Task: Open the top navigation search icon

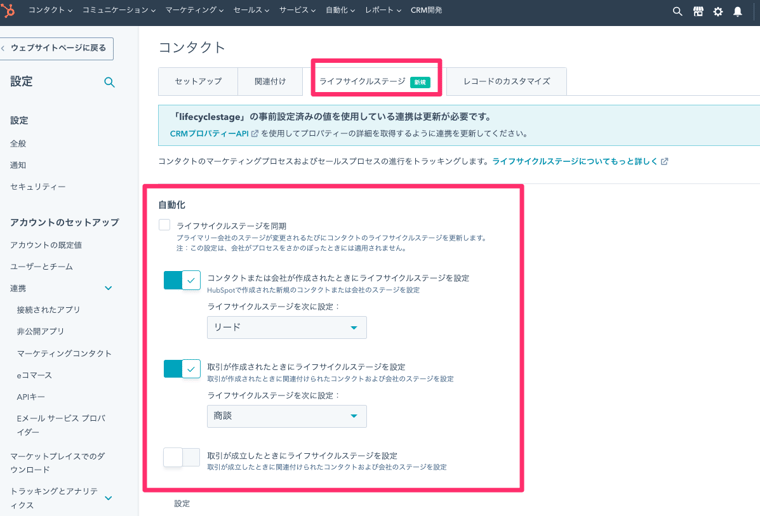Action: tap(677, 12)
